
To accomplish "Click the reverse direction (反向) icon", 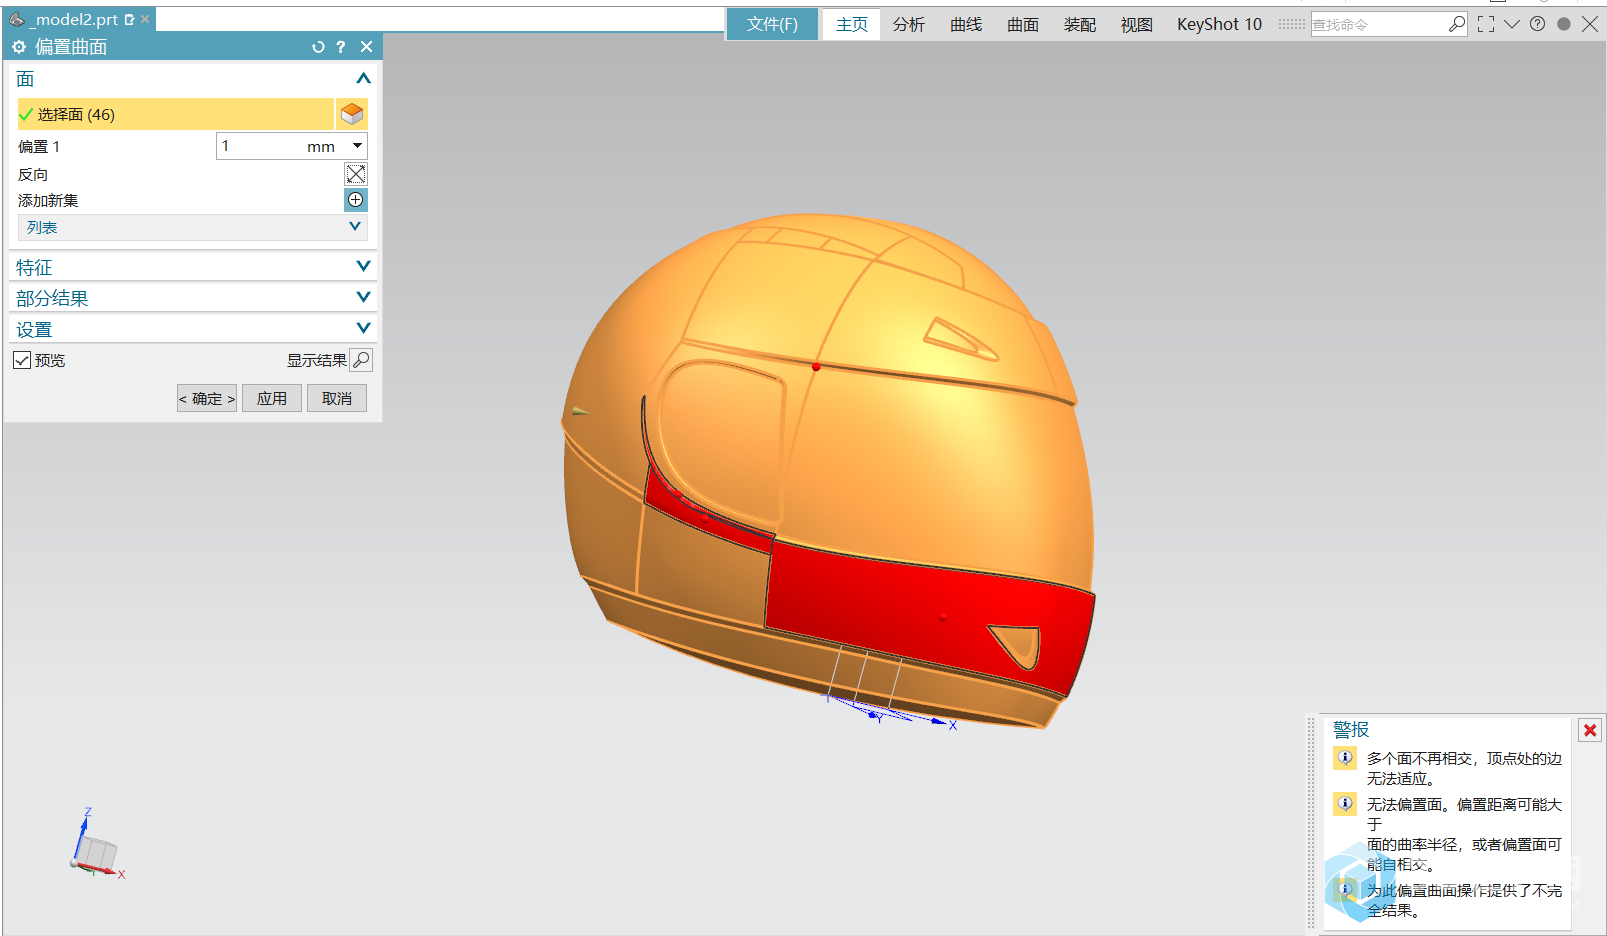I will tap(356, 174).
